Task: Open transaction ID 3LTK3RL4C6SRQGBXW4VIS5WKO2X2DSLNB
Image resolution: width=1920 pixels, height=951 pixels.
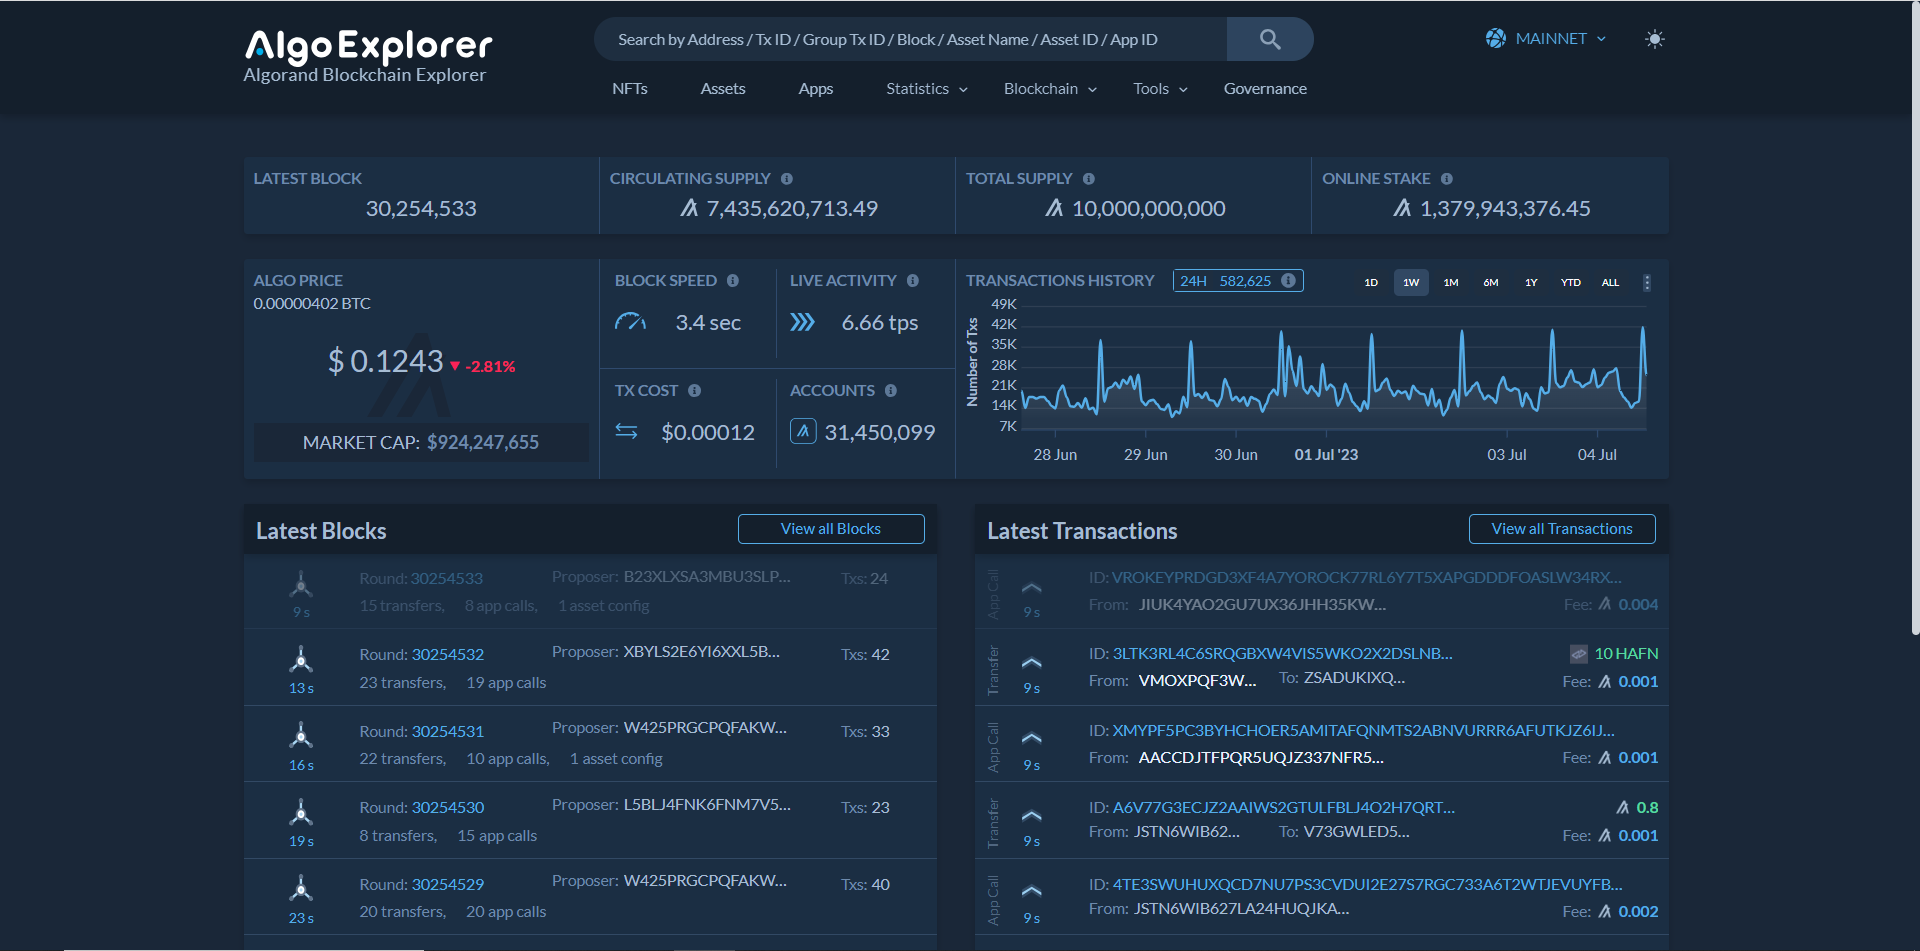Action: point(1283,654)
